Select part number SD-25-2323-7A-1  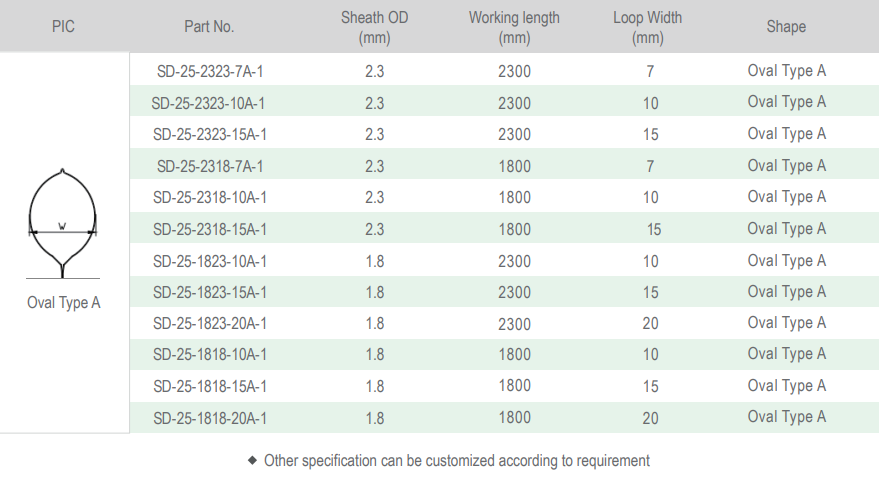point(210,71)
